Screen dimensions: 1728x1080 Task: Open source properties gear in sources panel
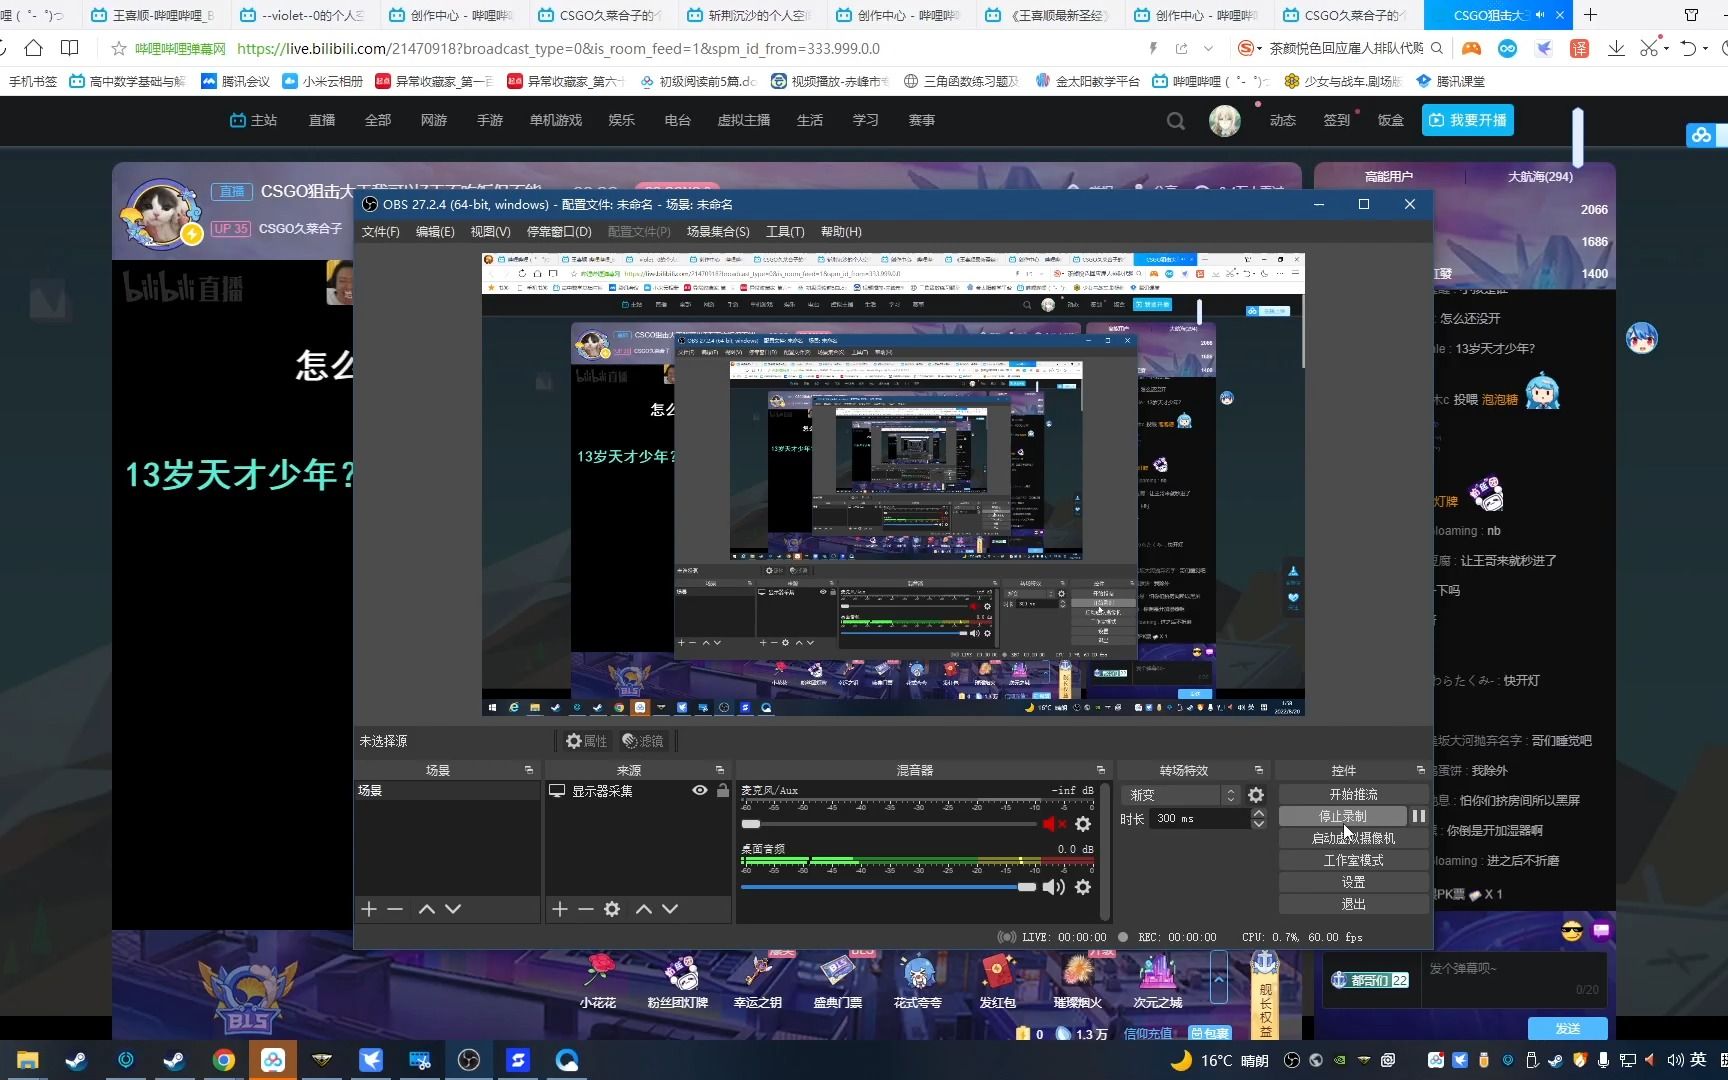point(612,909)
